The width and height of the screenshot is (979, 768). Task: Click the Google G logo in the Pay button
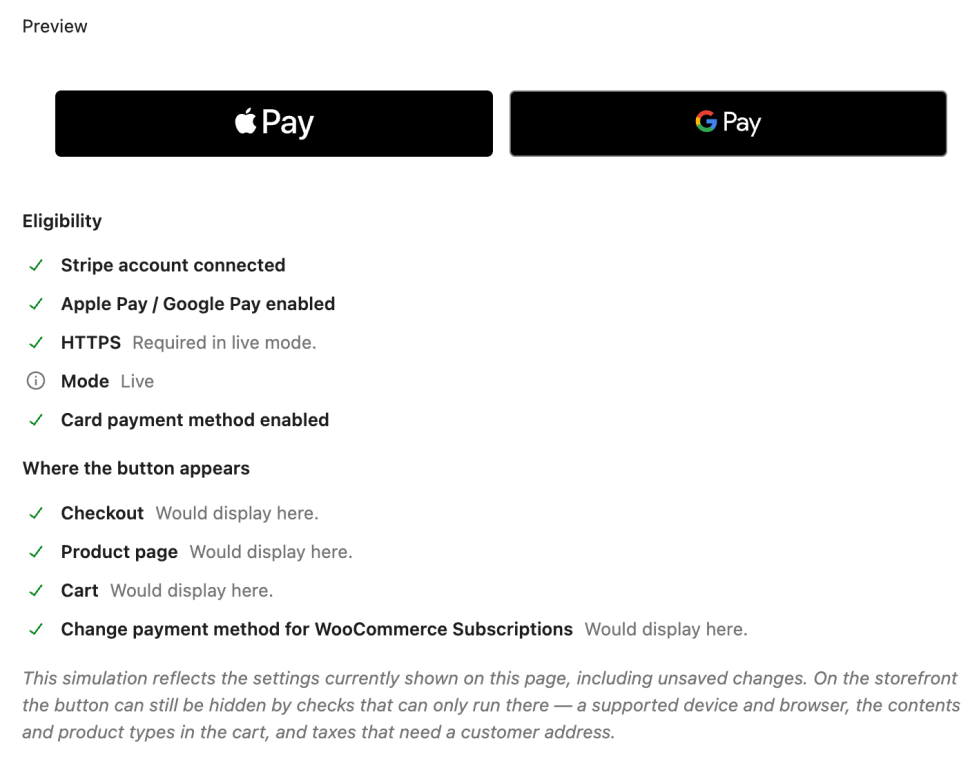click(x=706, y=121)
